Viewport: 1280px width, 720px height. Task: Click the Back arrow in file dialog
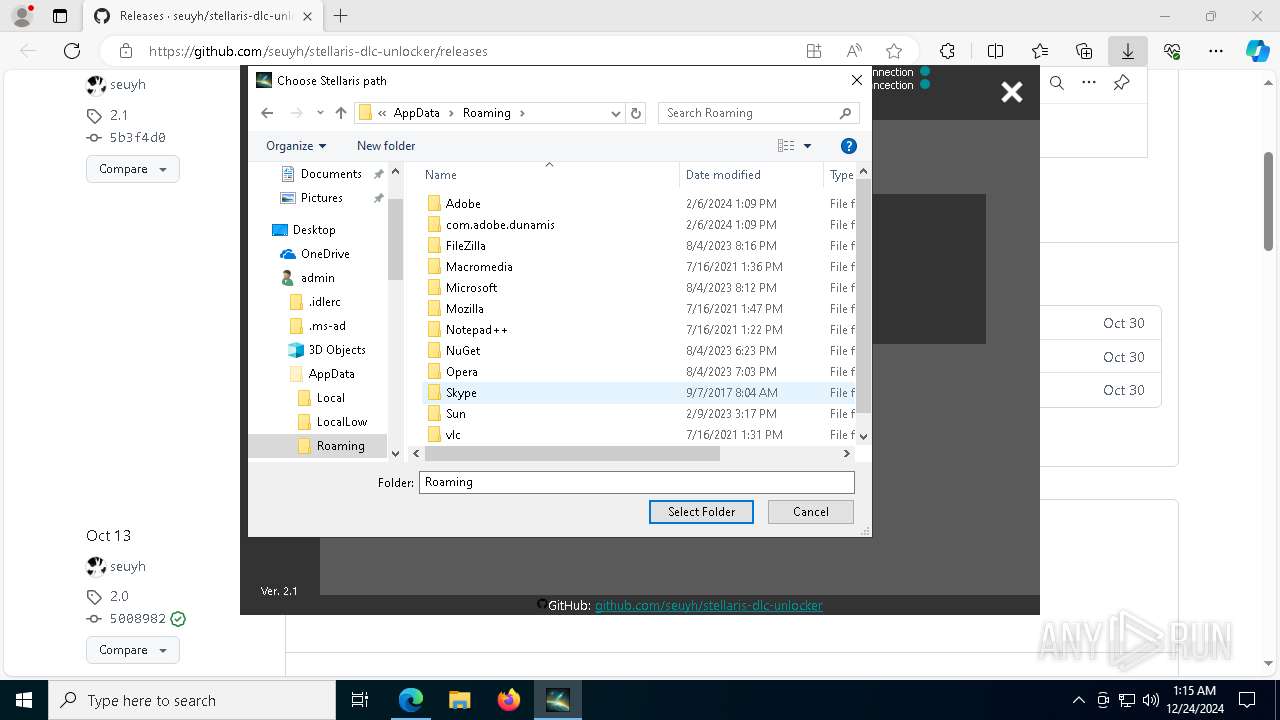tap(267, 113)
